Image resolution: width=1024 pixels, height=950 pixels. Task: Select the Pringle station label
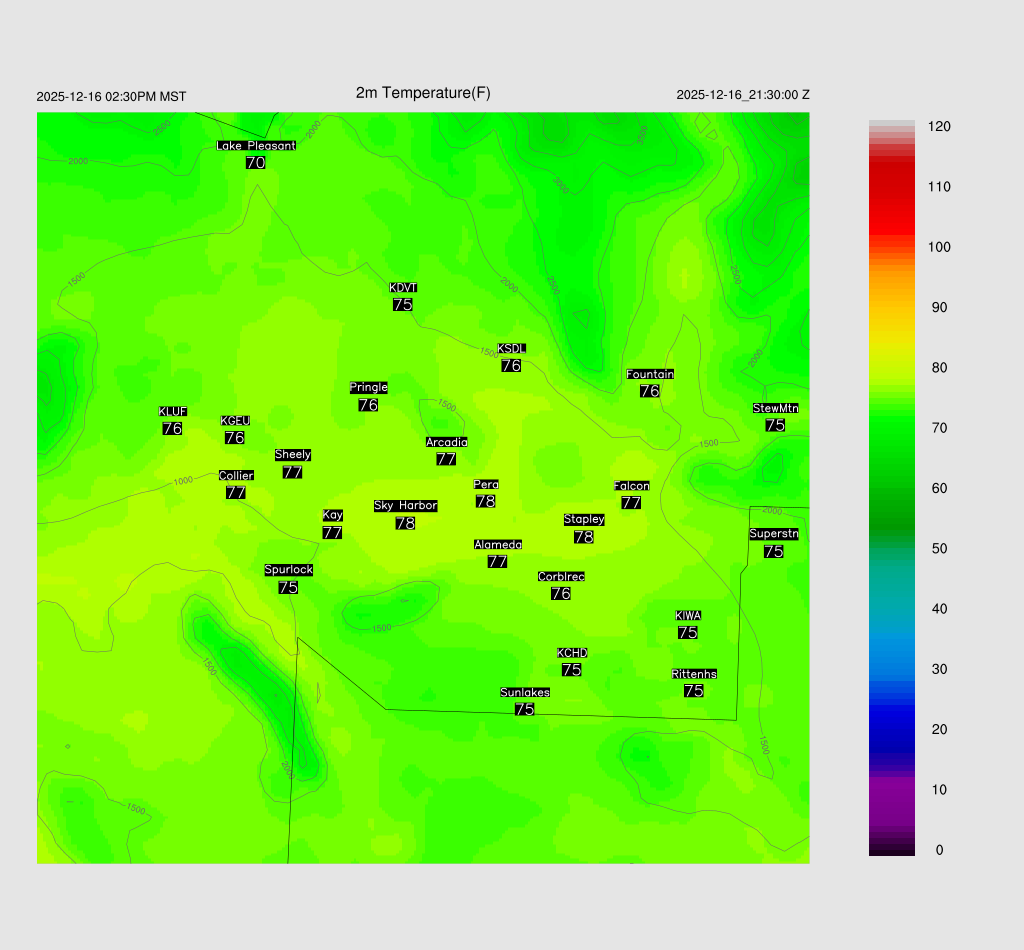coord(368,388)
